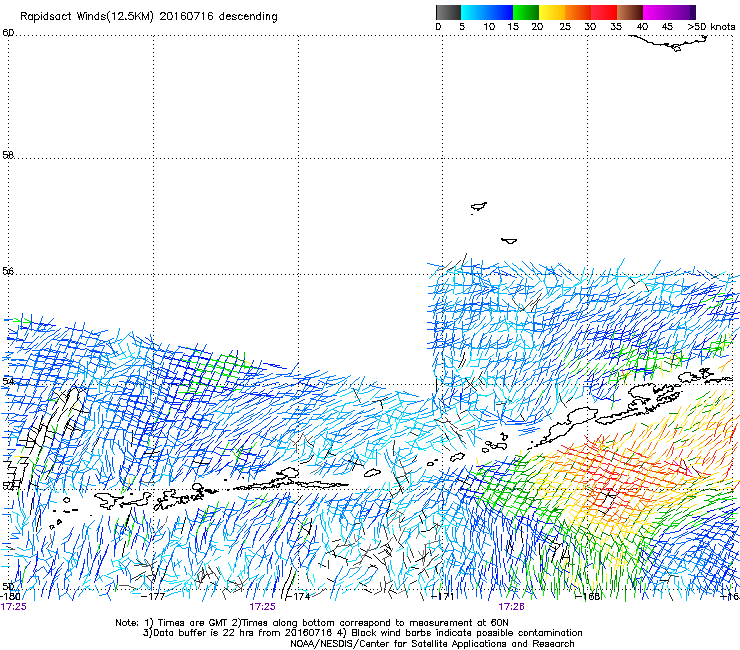
Task: Click the title 'Rapidsact Winds(12.5KM) 20160716 descending'
Action: pyautogui.click(x=149, y=17)
